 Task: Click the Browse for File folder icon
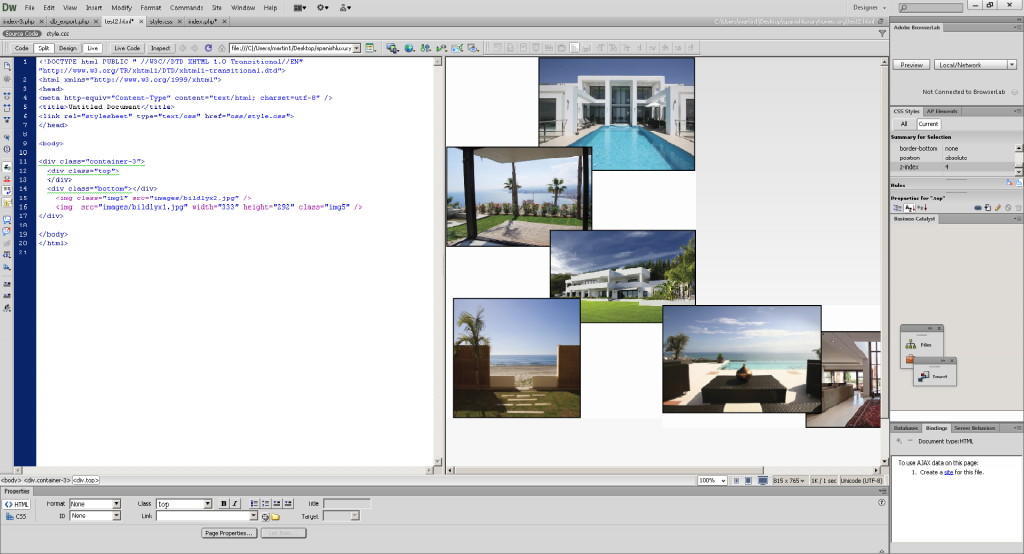(276, 517)
